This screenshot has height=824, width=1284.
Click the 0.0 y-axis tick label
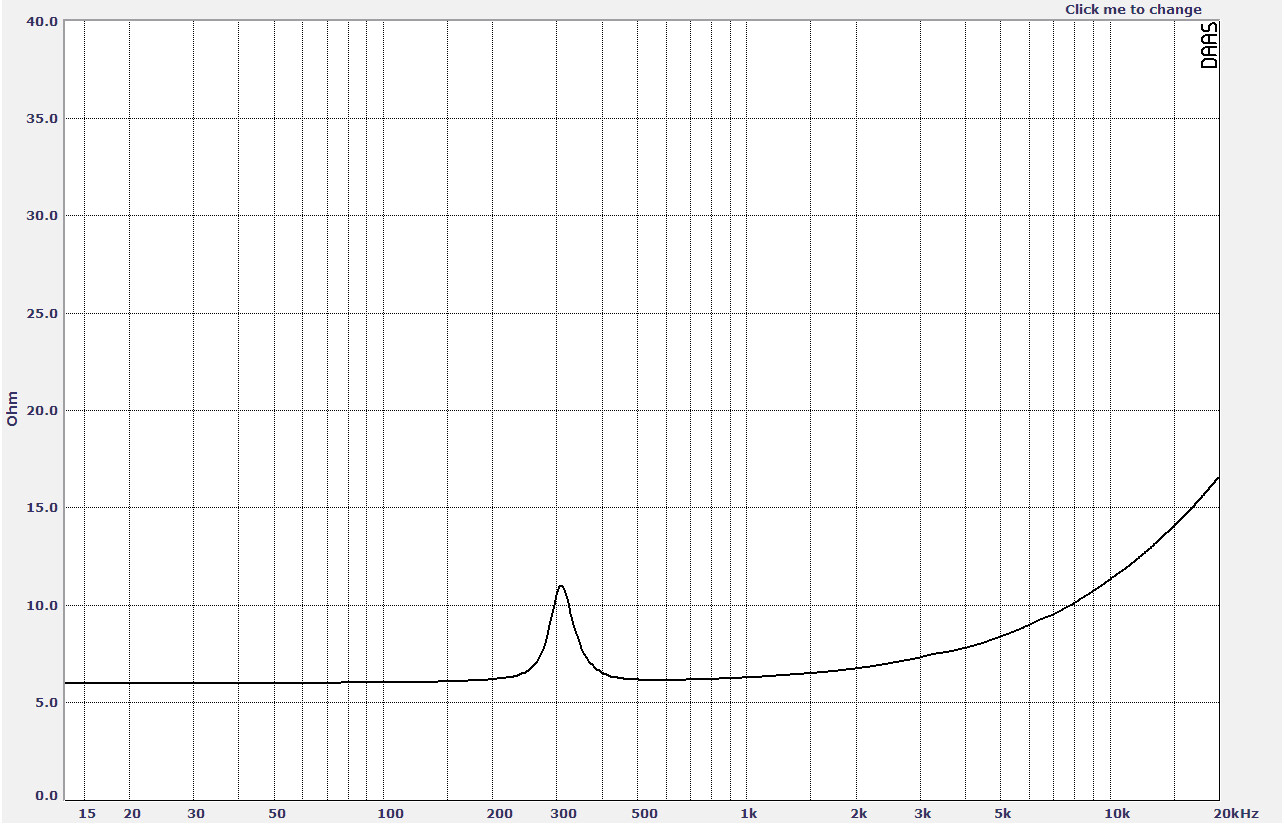tap(44, 796)
